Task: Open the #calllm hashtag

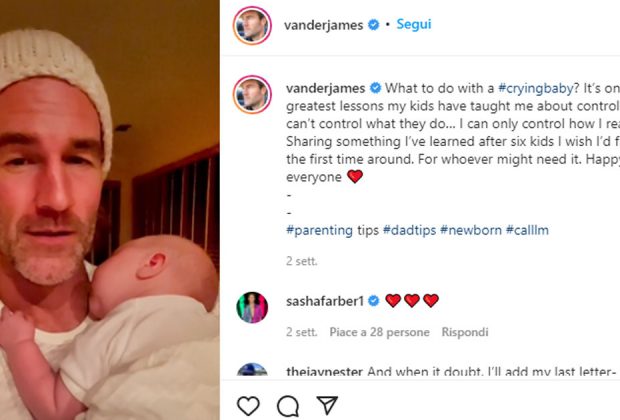Action: (x=527, y=230)
